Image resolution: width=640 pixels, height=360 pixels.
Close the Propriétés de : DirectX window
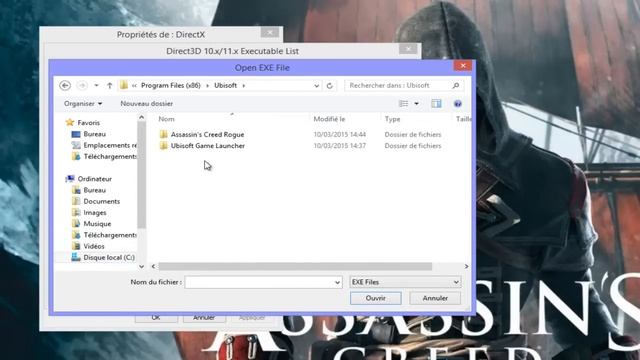click(x=270, y=32)
